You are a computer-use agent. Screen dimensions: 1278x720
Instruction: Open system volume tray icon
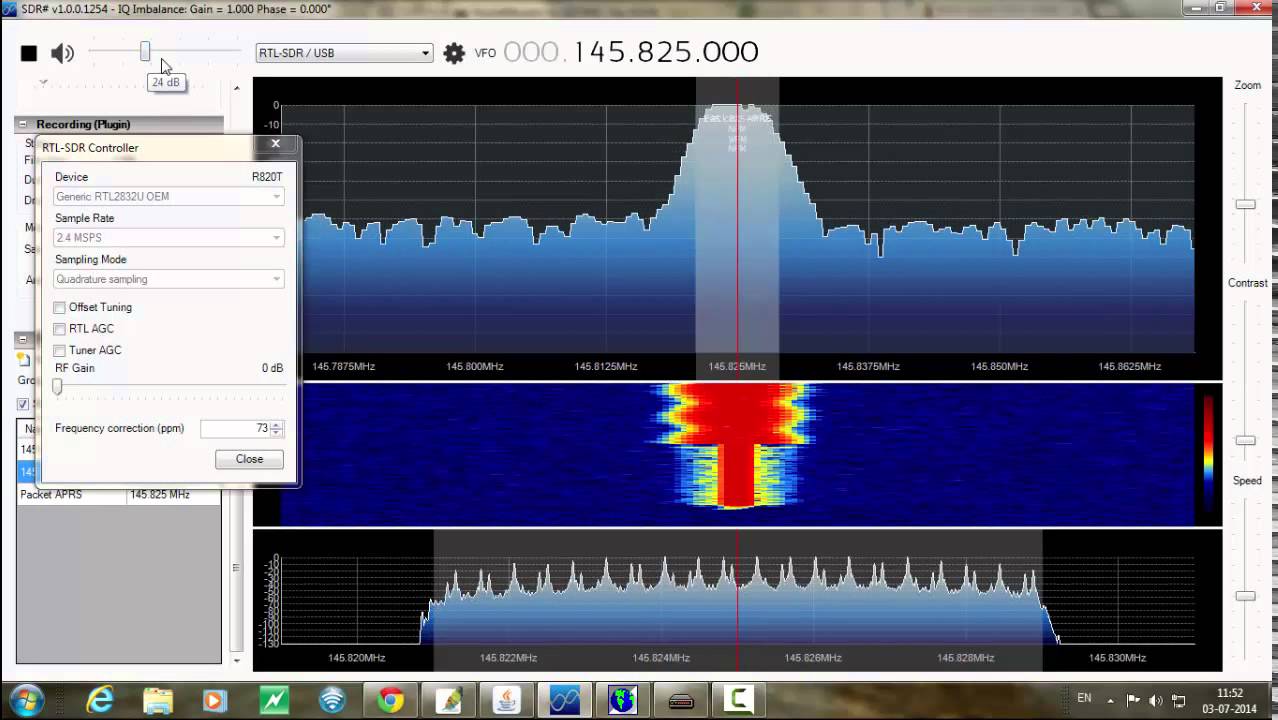tap(1156, 700)
